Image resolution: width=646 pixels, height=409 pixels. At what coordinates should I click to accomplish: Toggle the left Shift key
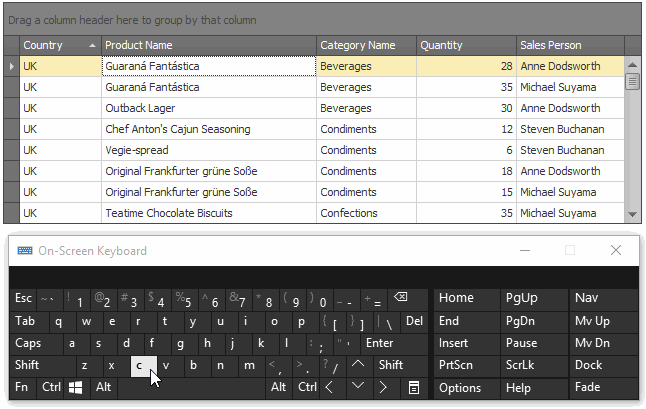(38, 365)
